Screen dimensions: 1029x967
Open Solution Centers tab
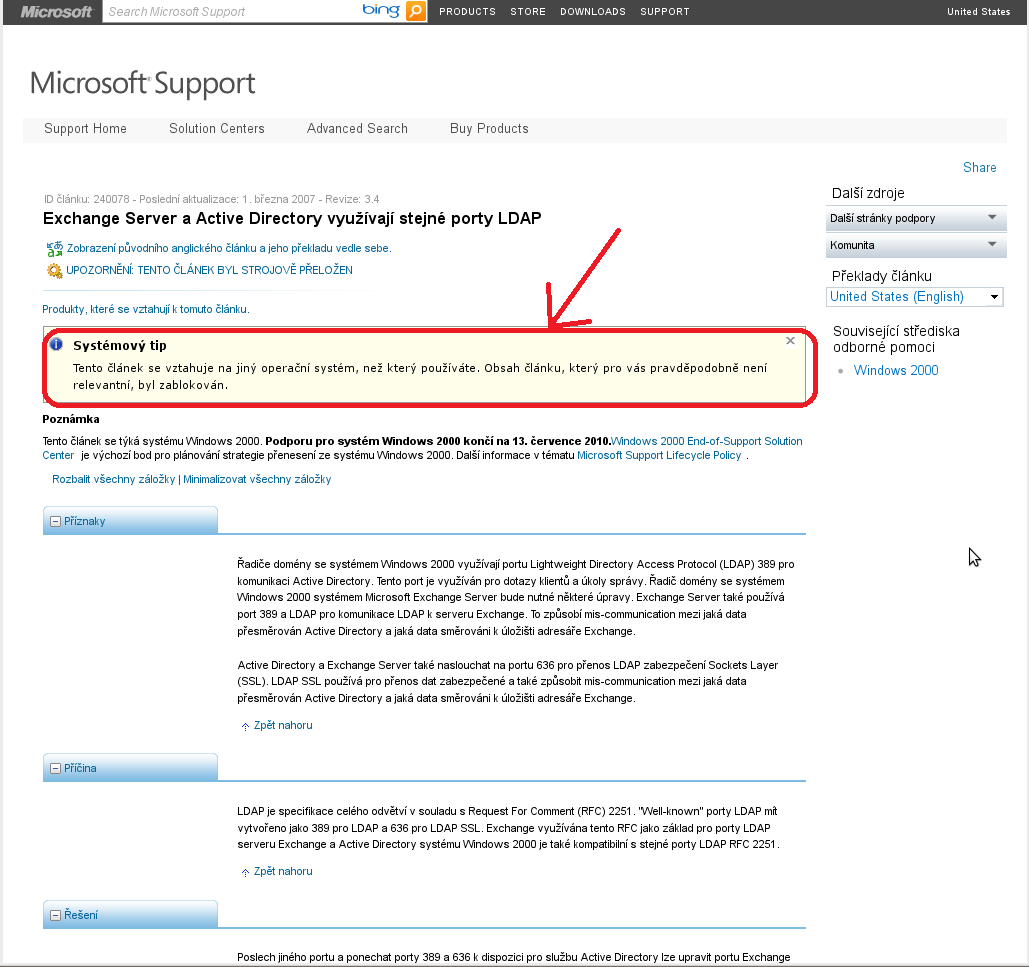point(217,129)
